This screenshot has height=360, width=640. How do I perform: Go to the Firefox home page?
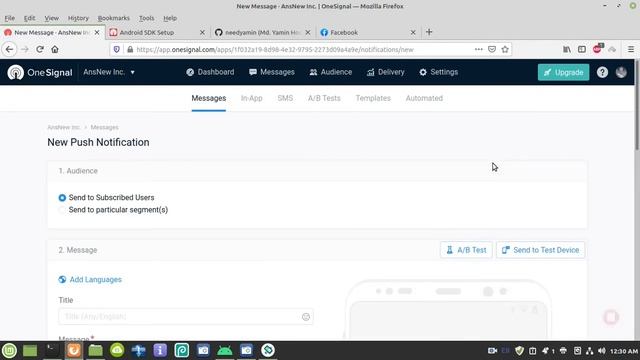pyautogui.click(x=55, y=49)
